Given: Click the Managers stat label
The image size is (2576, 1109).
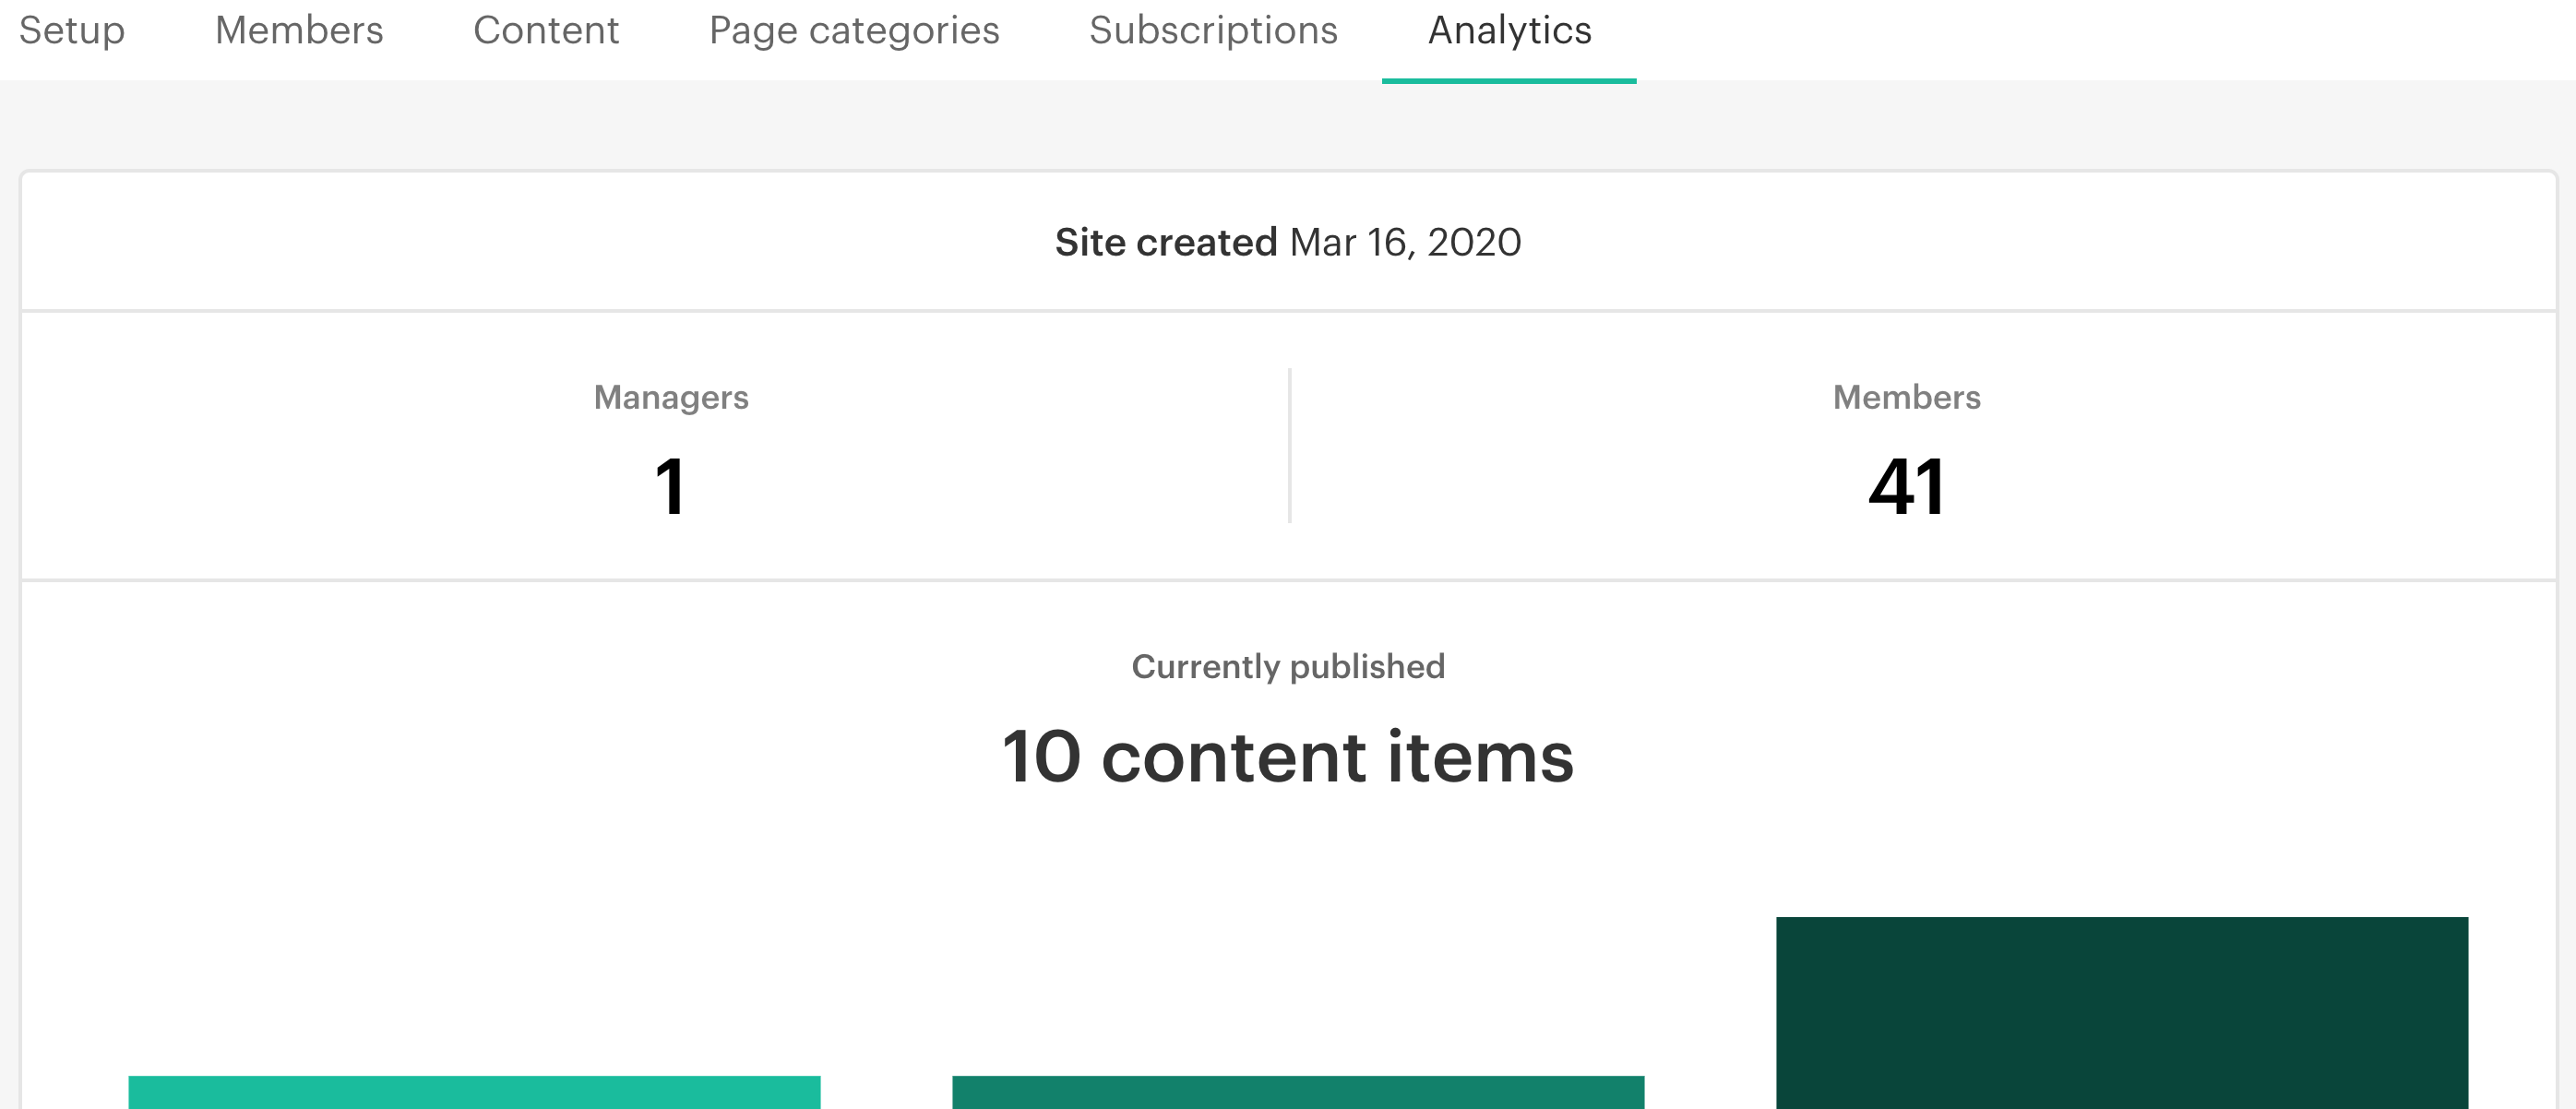Looking at the screenshot, I should pyautogui.click(x=671, y=398).
